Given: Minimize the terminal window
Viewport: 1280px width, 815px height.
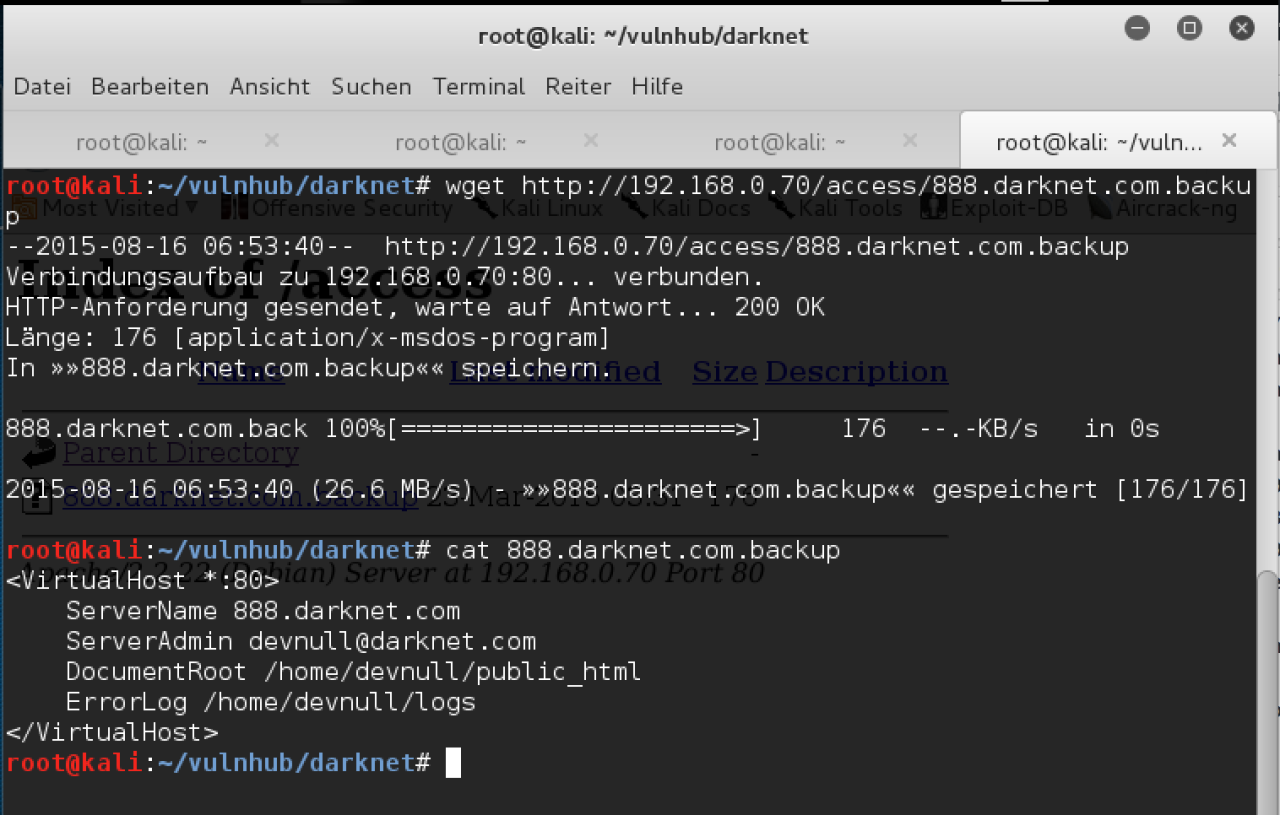Looking at the screenshot, I should point(1137,28).
